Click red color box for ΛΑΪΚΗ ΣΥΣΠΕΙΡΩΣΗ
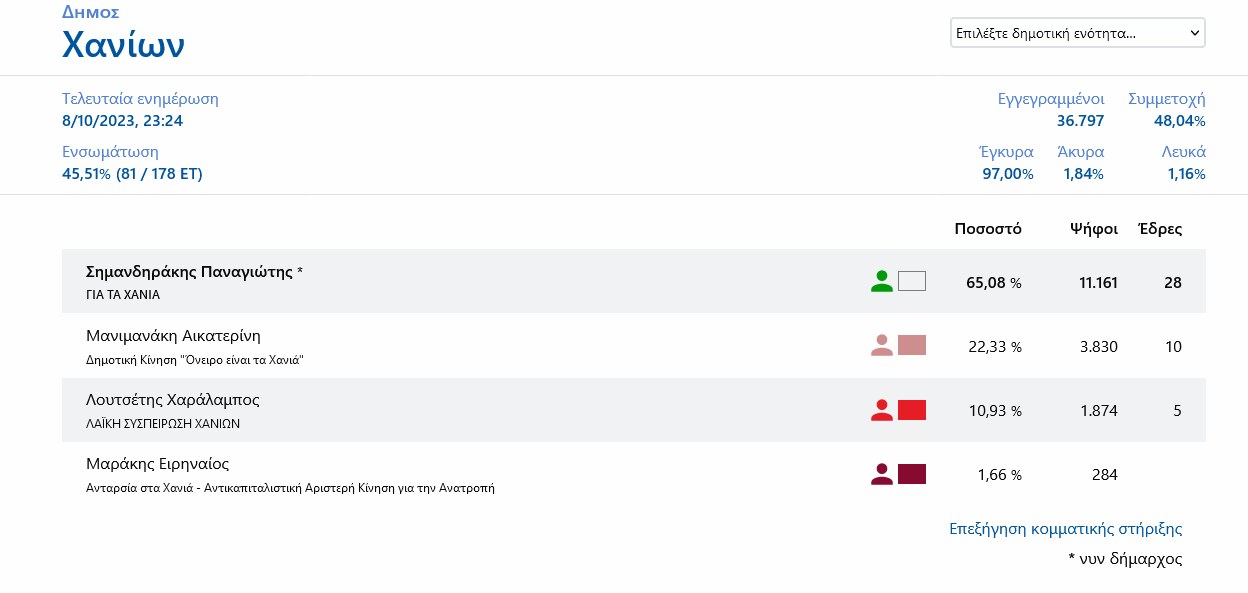Screen dimensions: 1248x593 912,409
